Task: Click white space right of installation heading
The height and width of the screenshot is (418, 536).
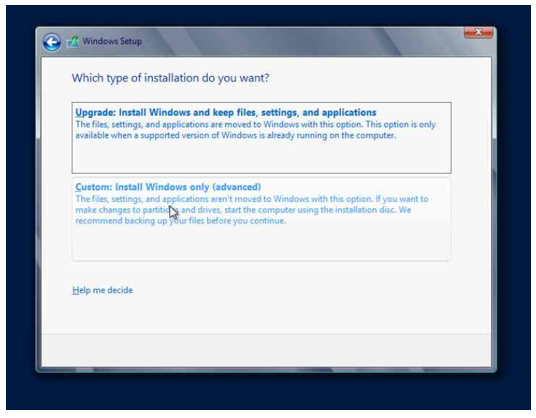Action: click(x=376, y=78)
